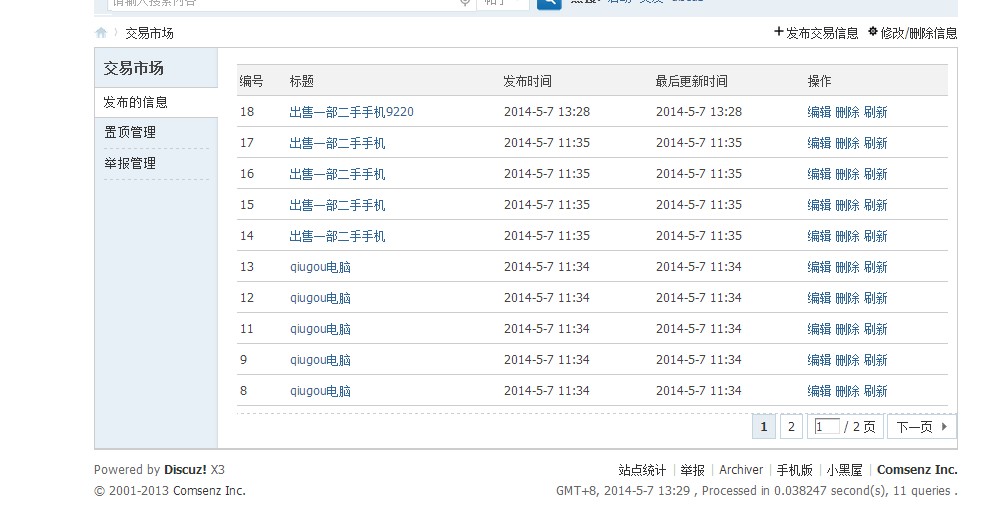Click the 手机版 footer link
The image size is (1006, 514).
click(x=794, y=470)
